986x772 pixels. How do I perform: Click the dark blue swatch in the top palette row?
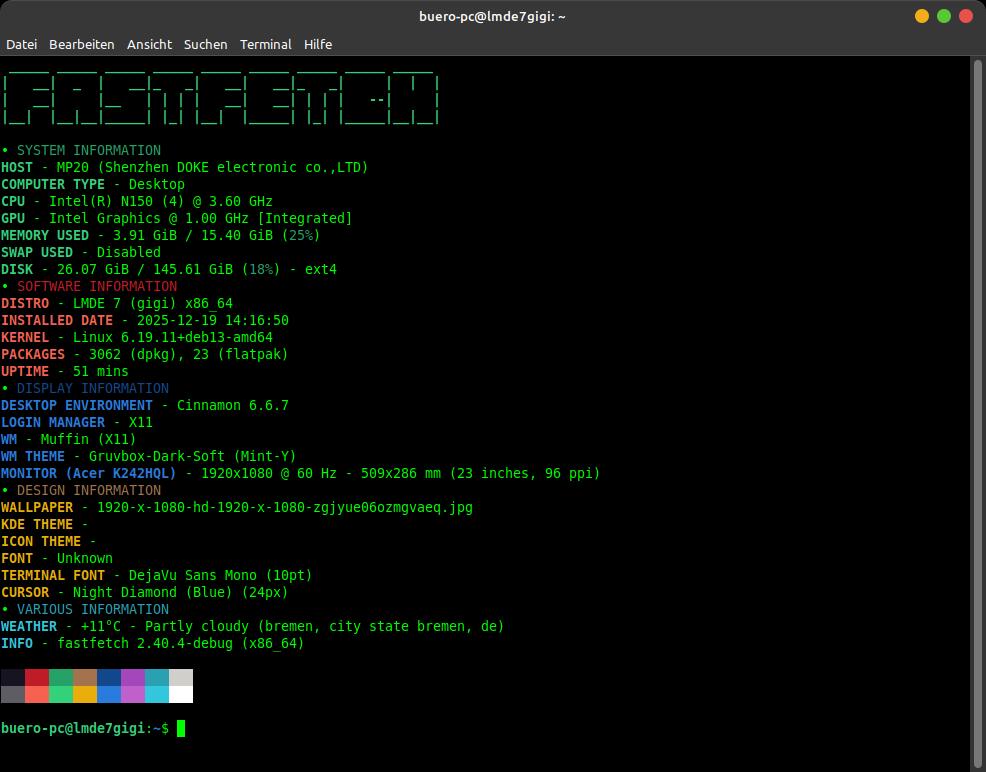point(109,678)
